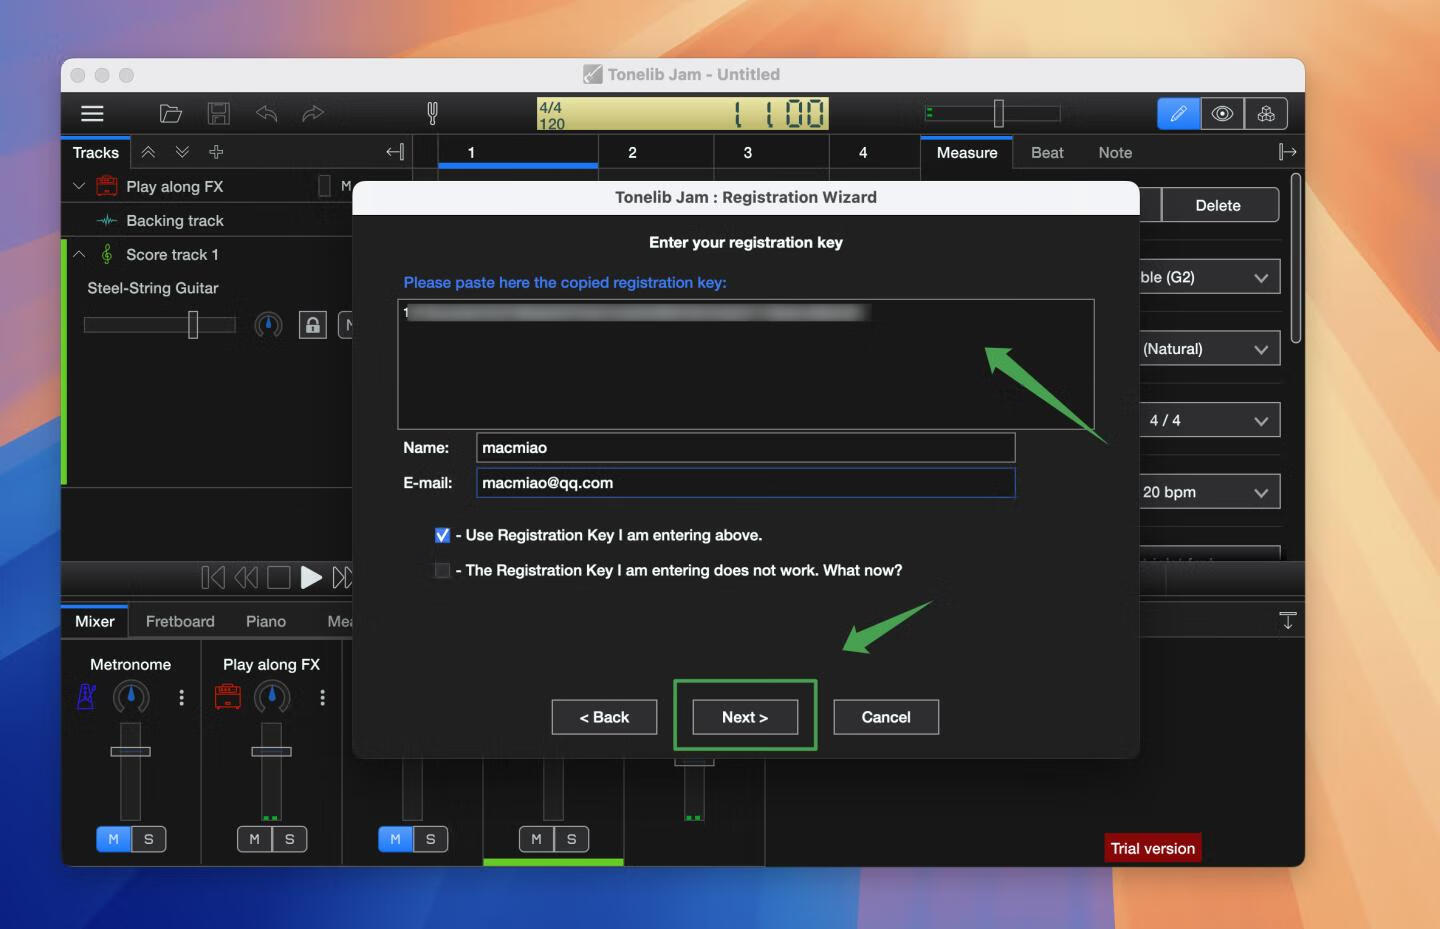Open a file with the folder icon
The width and height of the screenshot is (1440, 929).
pos(170,113)
